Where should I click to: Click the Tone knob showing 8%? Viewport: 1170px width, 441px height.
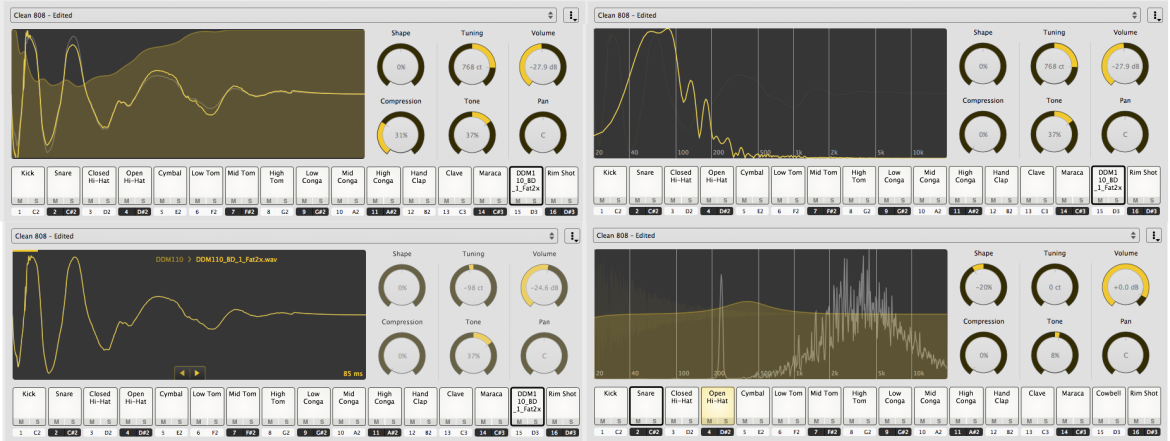[1054, 355]
